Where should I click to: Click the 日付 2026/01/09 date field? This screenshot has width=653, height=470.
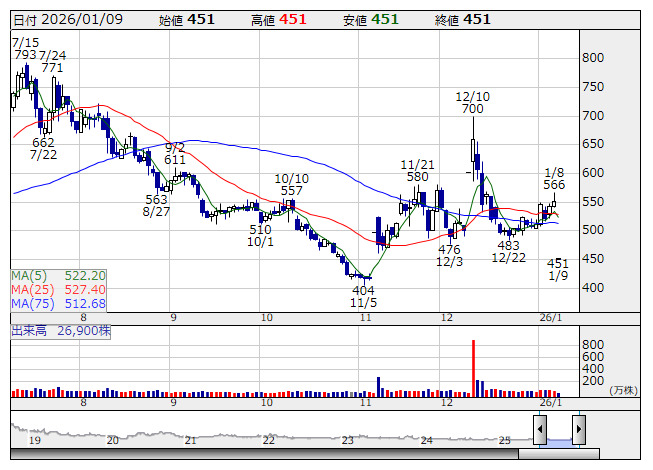(70, 19)
